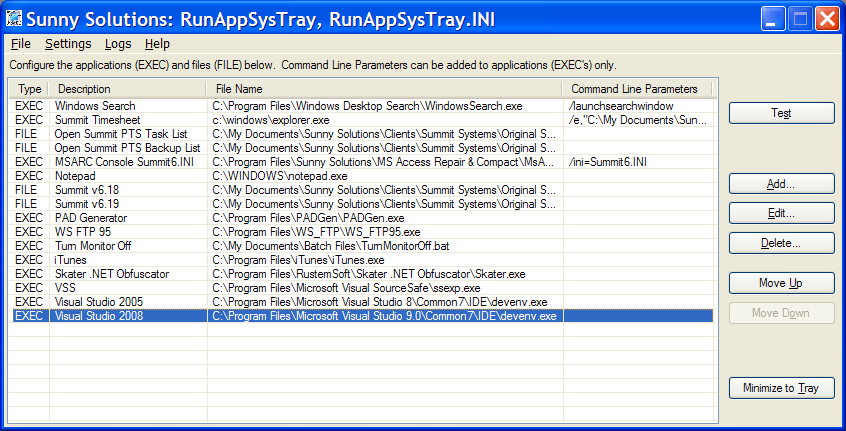The image size is (846, 431).
Task: Select Open Summit PTS Task List row
Action: [363, 134]
